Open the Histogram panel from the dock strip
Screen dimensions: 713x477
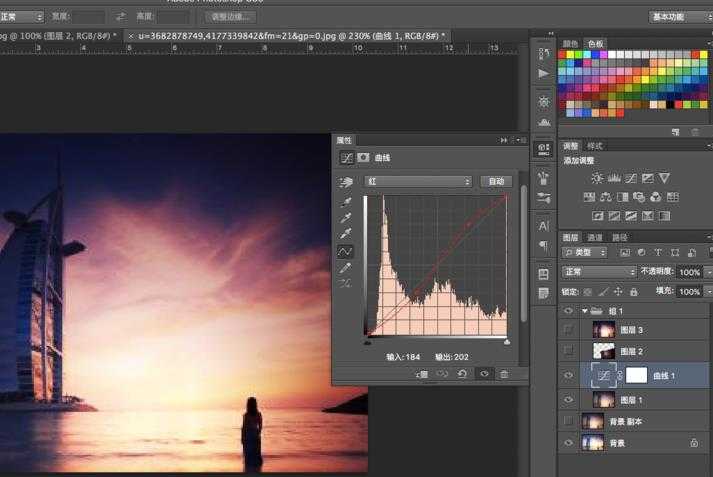[543, 101]
